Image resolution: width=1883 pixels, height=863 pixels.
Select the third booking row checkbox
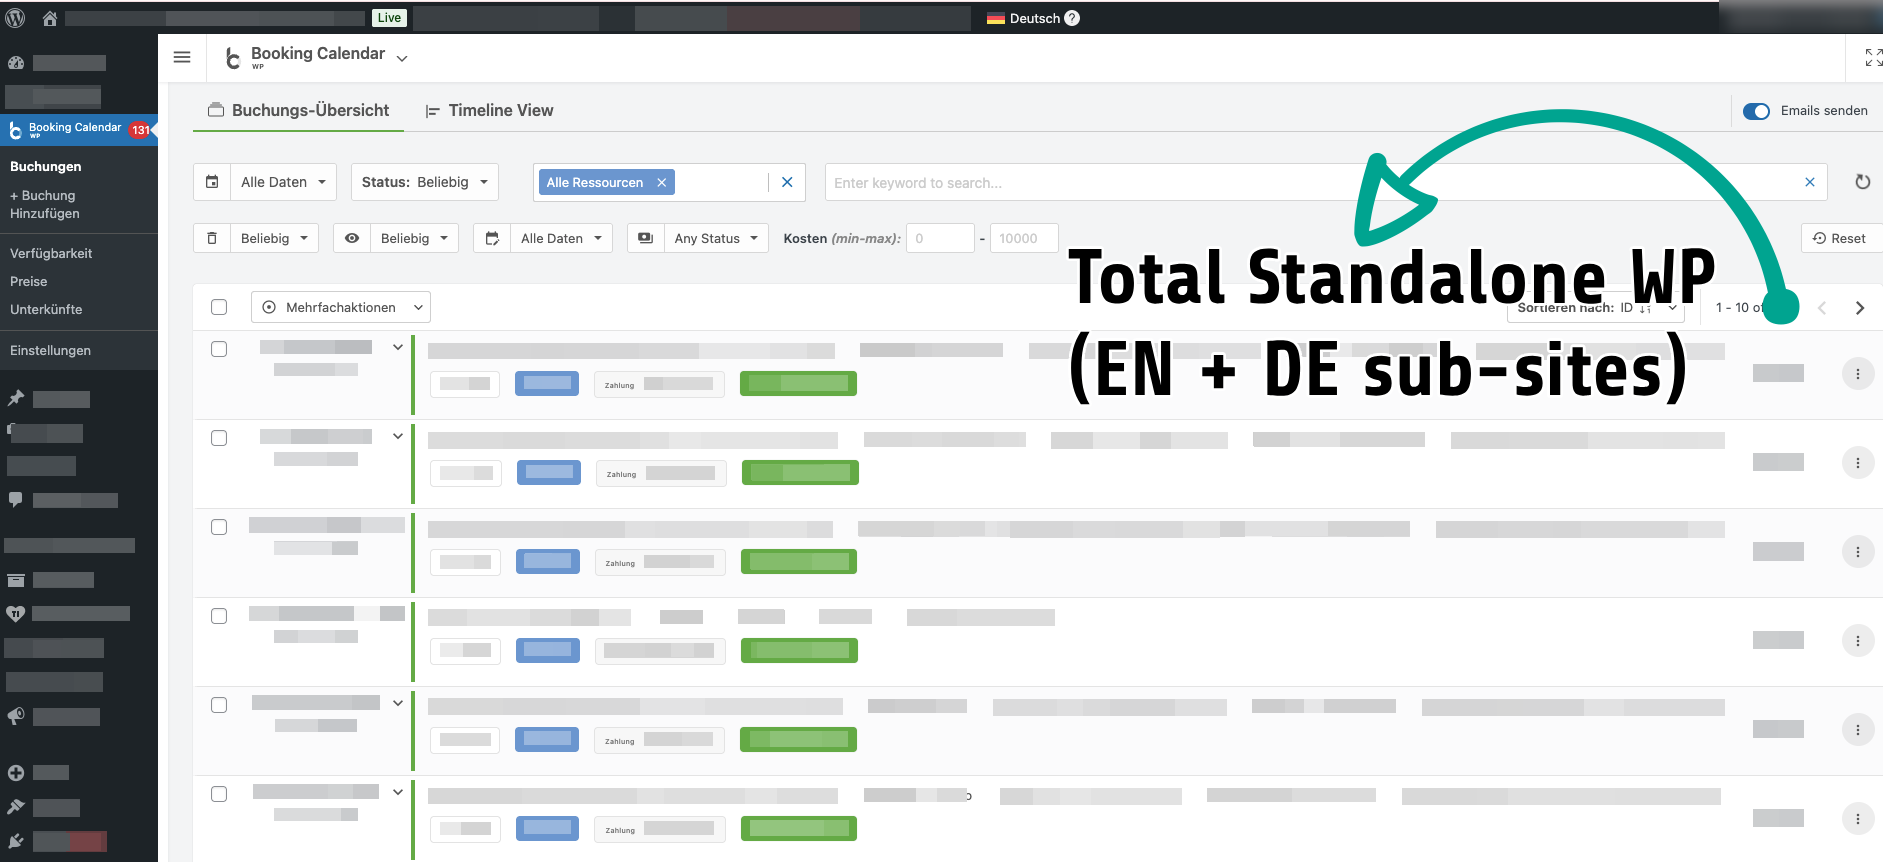(219, 527)
